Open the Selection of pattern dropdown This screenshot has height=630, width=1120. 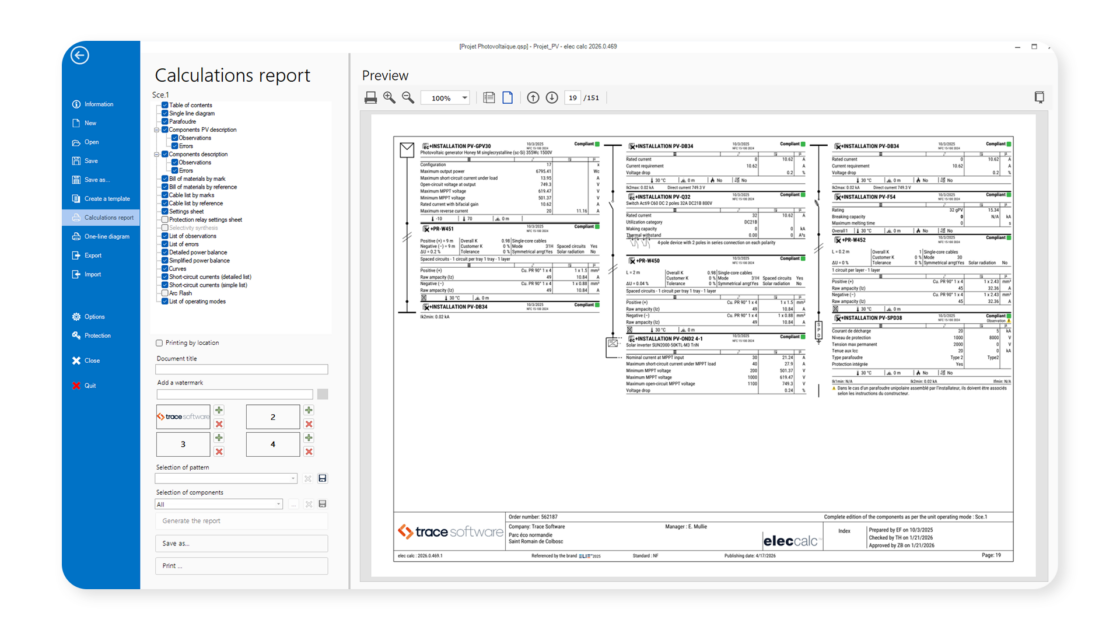292,479
